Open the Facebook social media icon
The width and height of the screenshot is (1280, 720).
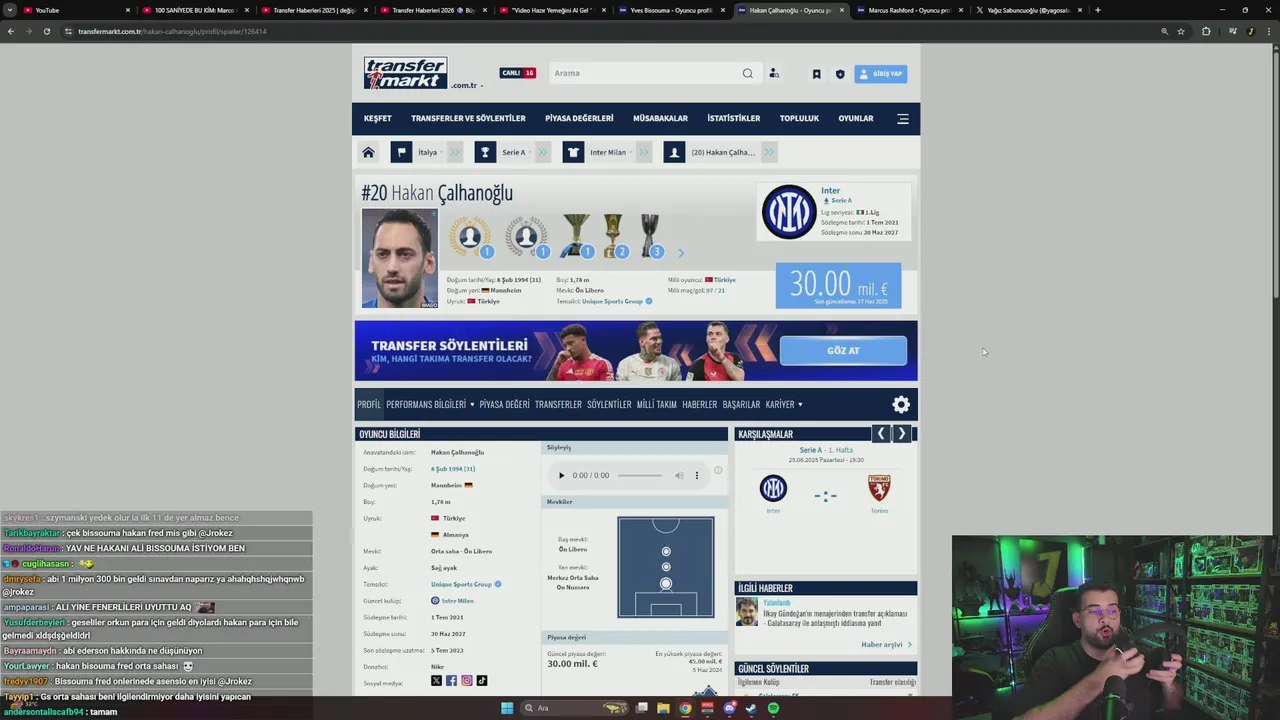(451, 680)
